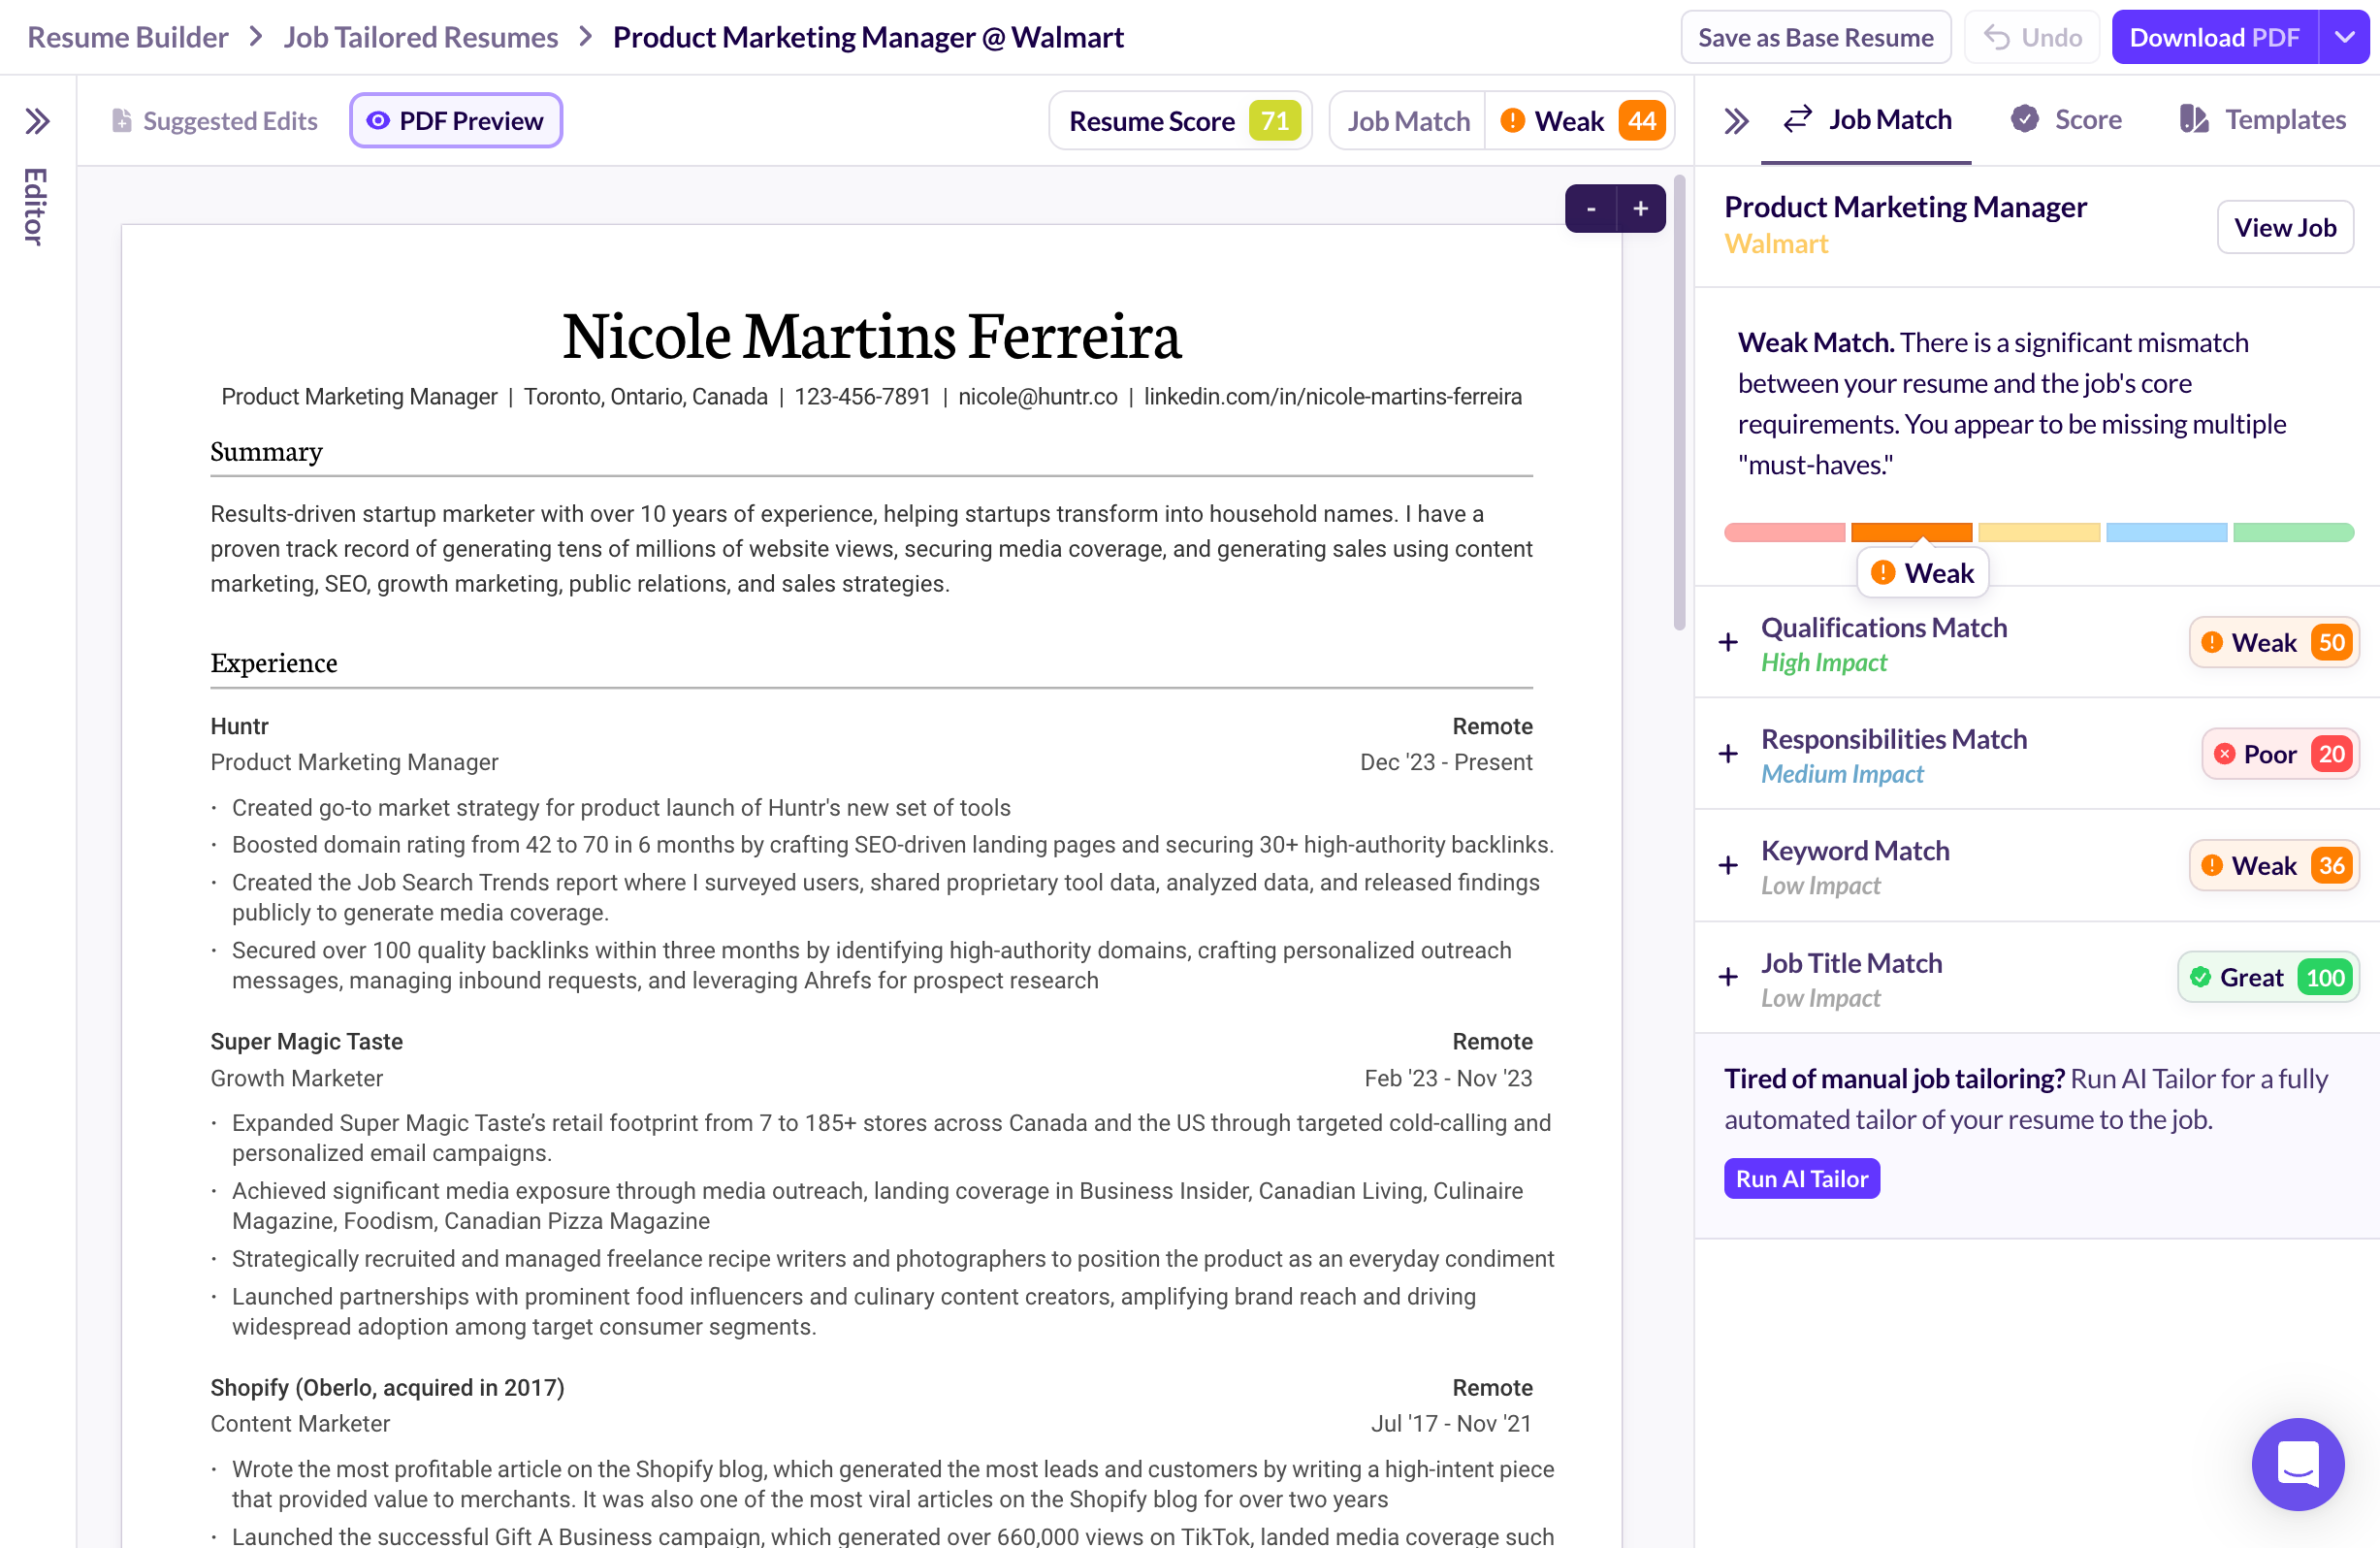Collapse the right panel using double-chevron icon

pyautogui.click(x=1736, y=121)
